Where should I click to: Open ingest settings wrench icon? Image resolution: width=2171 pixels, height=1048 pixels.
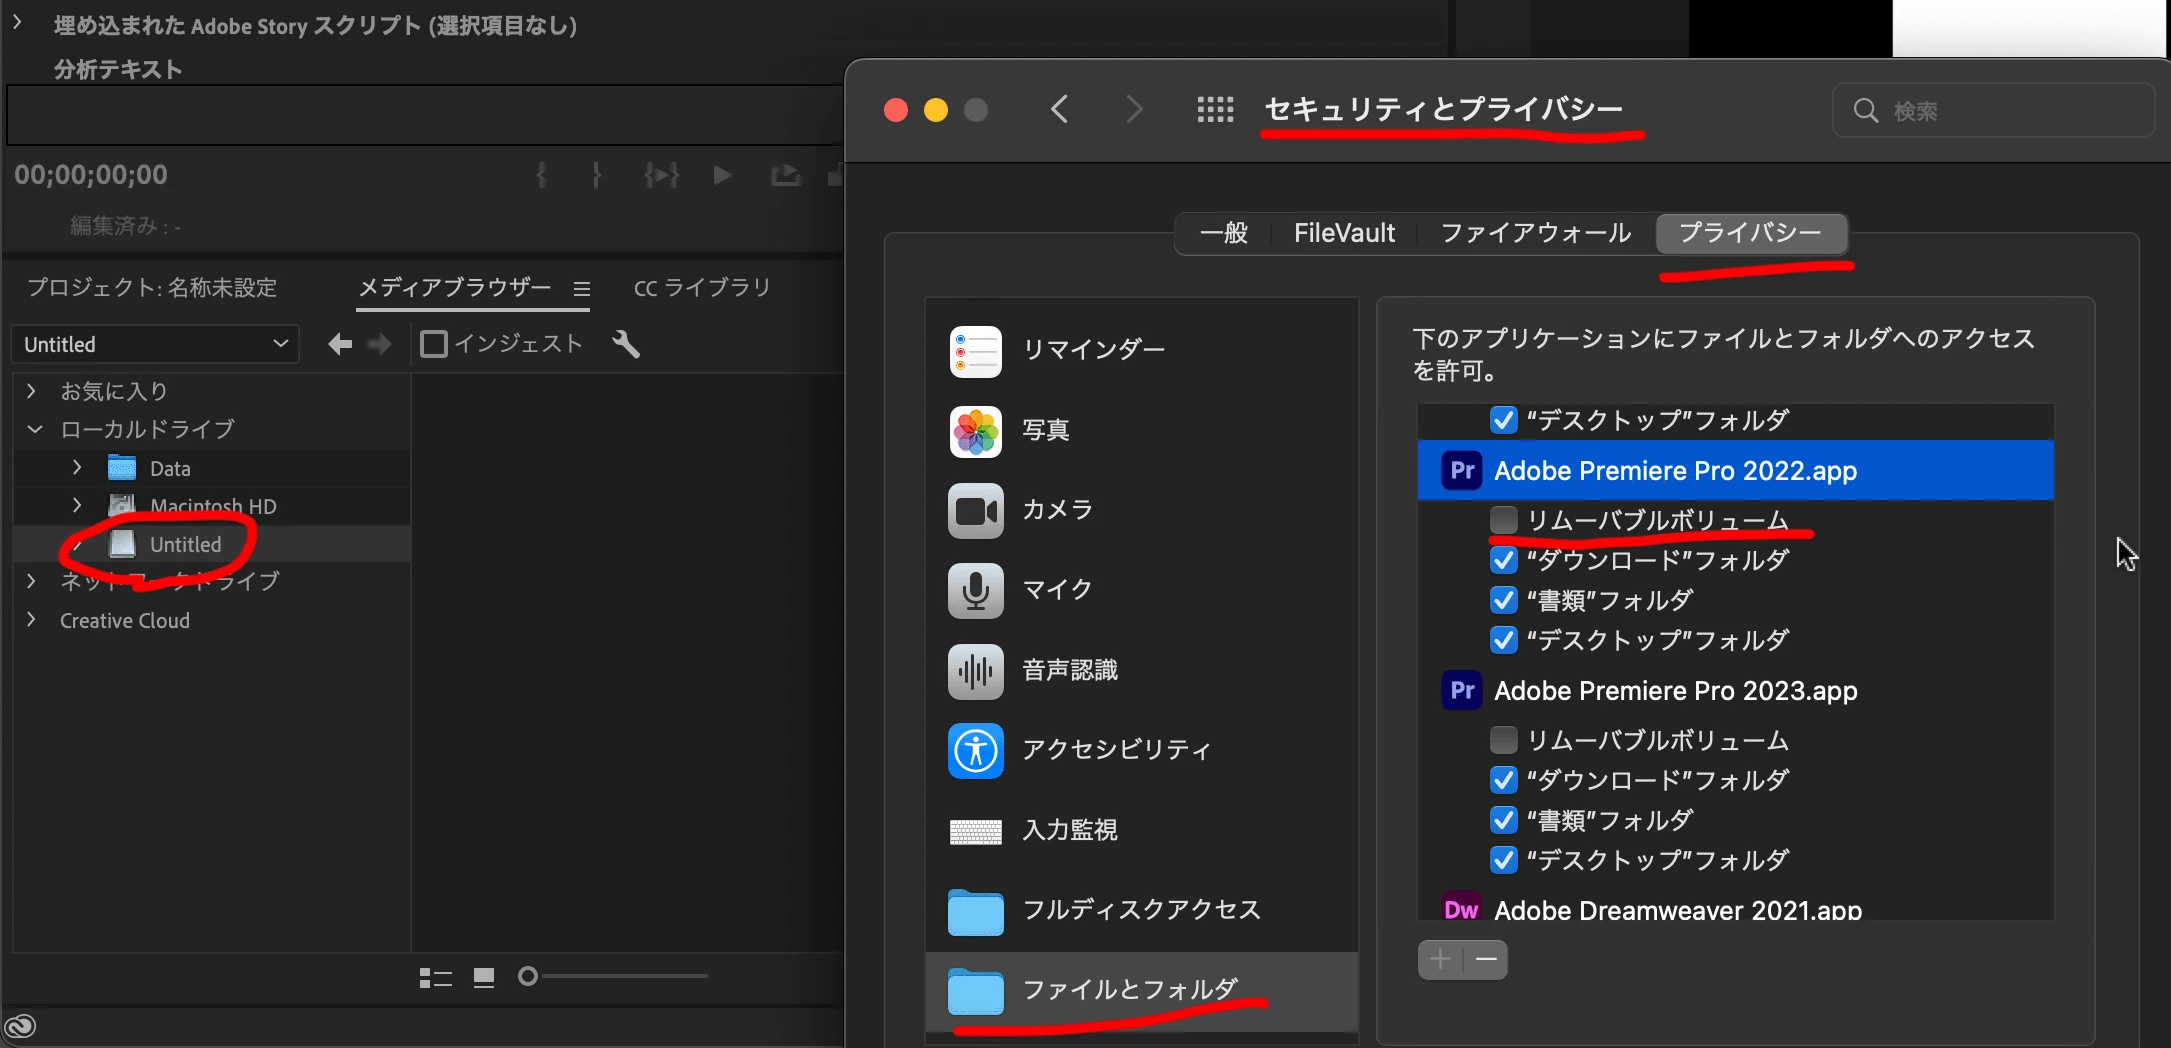pyautogui.click(x=626, y=344)
